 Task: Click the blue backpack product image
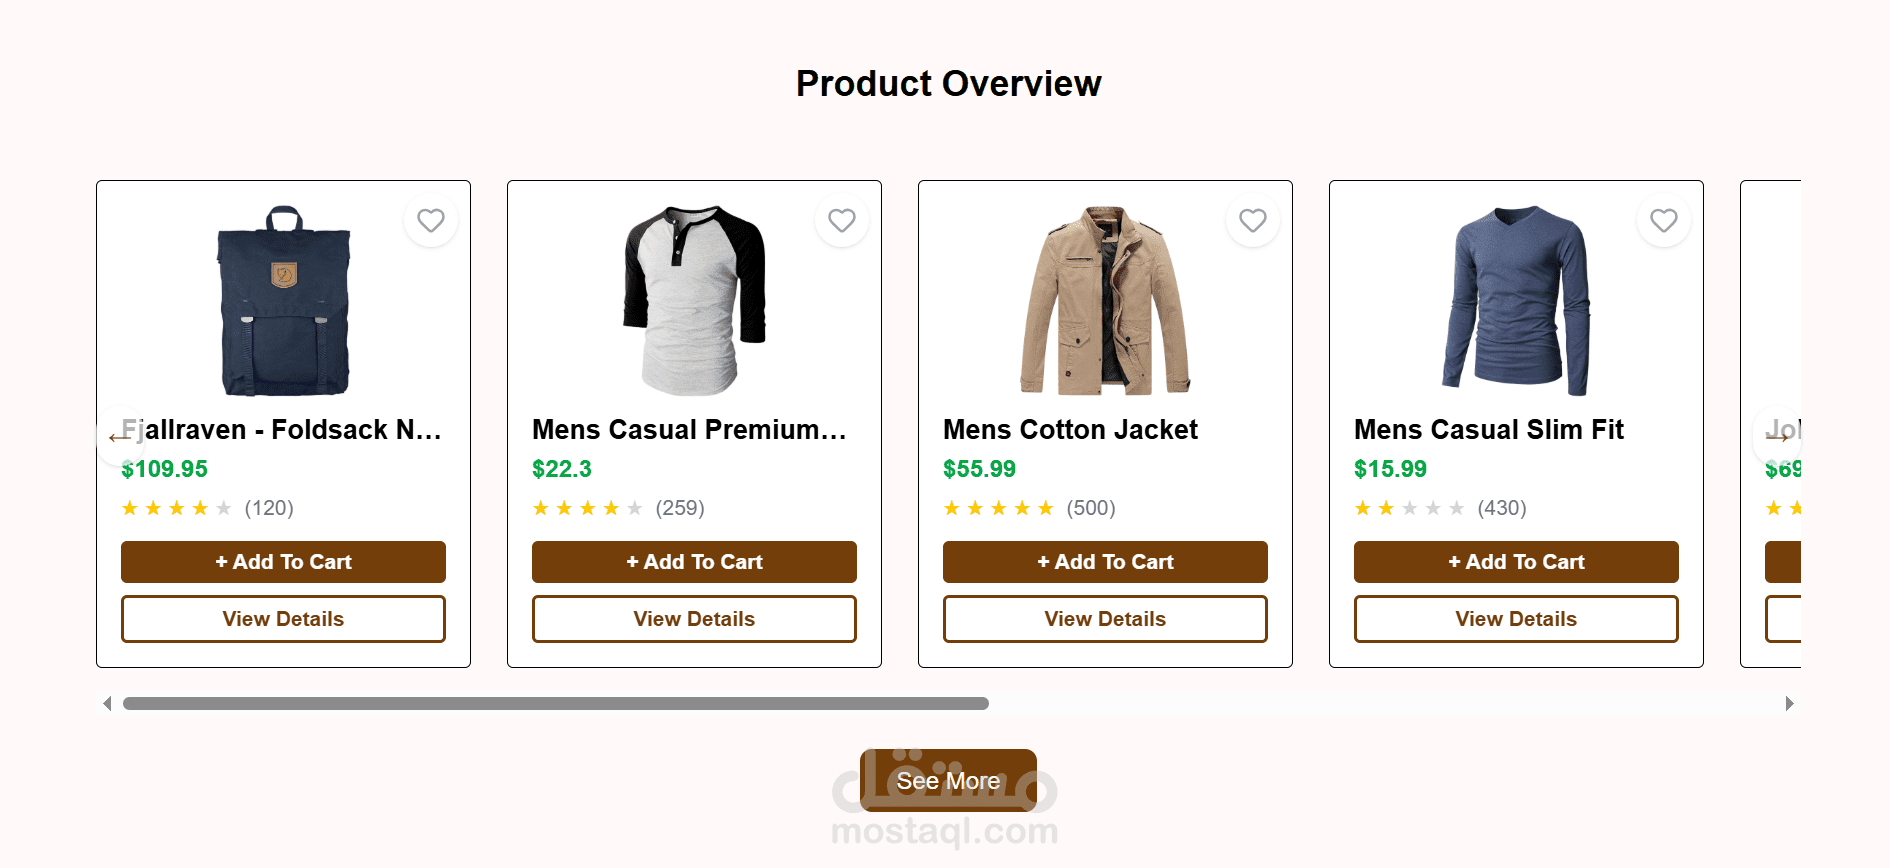pyautogui.click(x=284, y=300)
